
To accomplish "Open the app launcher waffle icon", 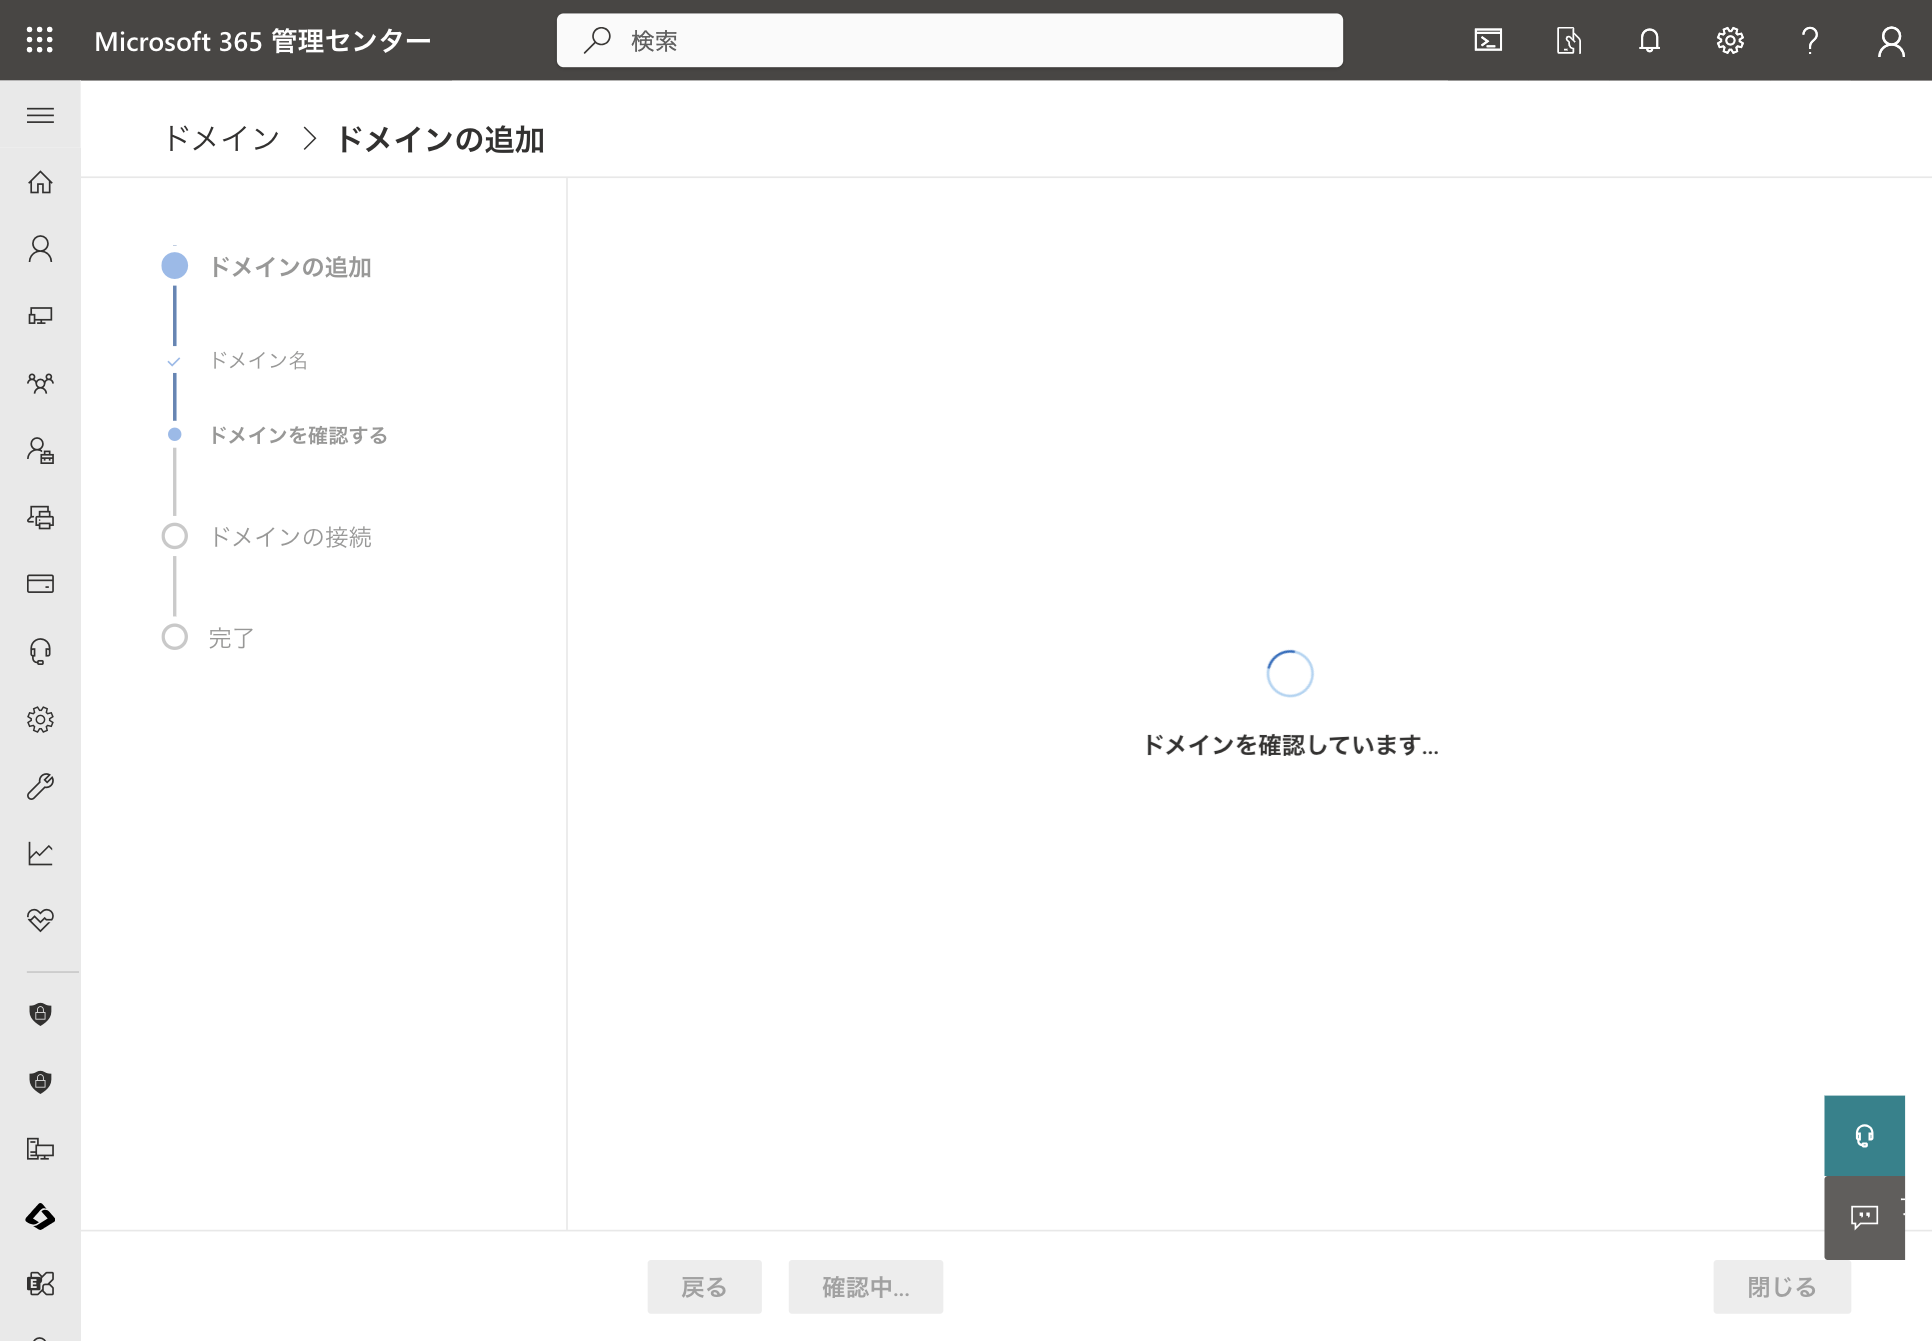I will pos(40,40).
